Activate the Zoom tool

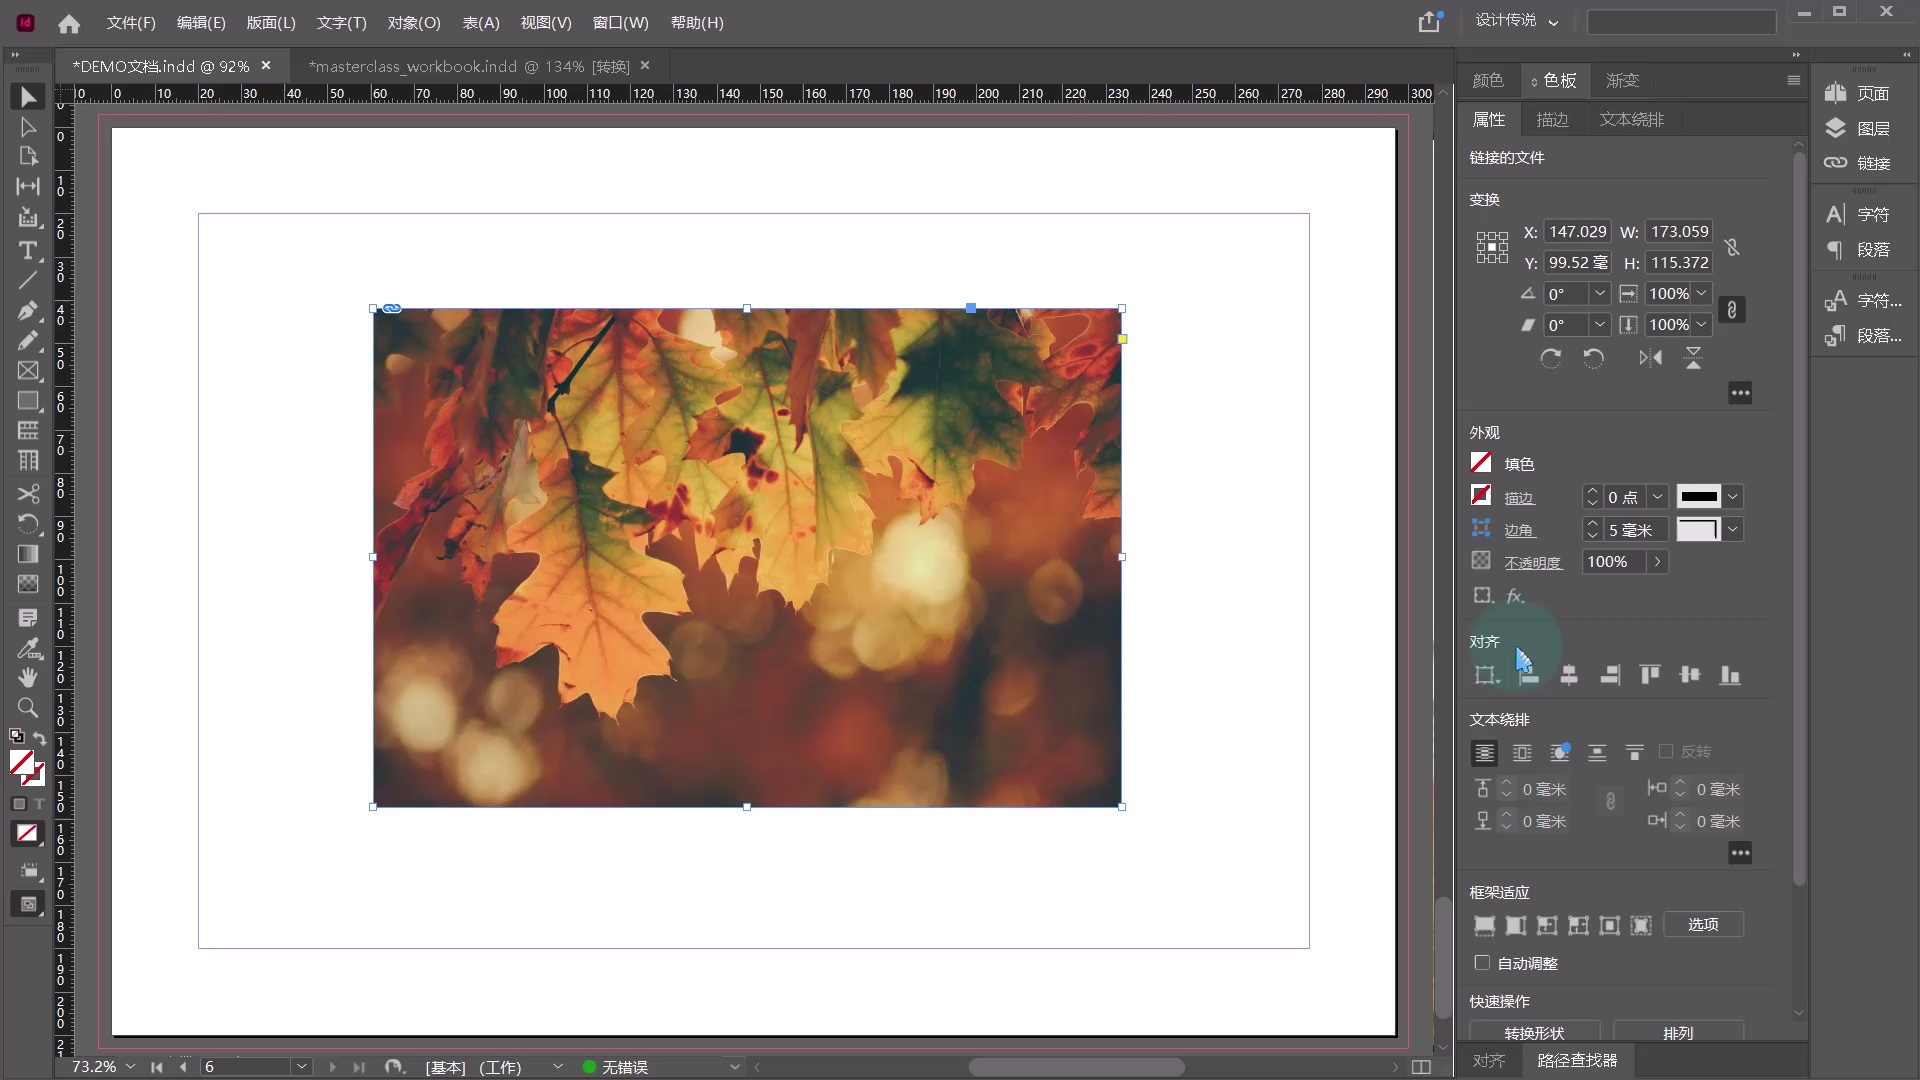tap(28, 708)
